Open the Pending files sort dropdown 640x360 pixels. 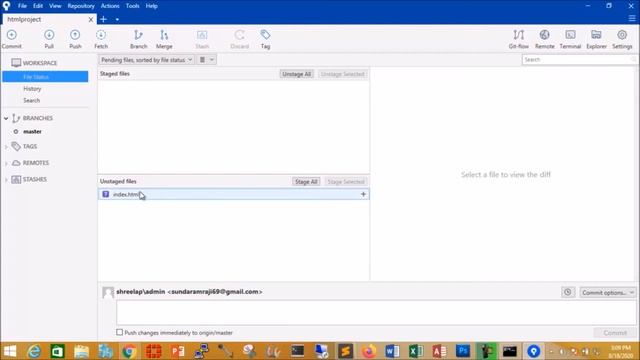[146, 60]
